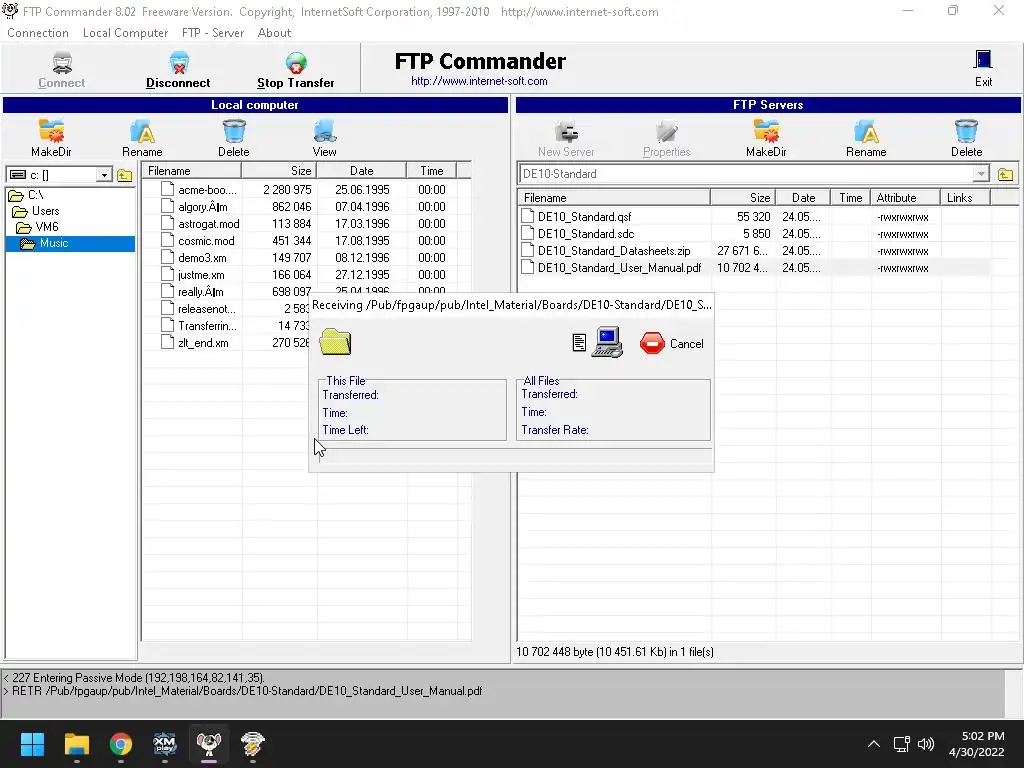Sort local files by Size column
This screenshot has width=1024, height=768.
(x=280, y=170)
